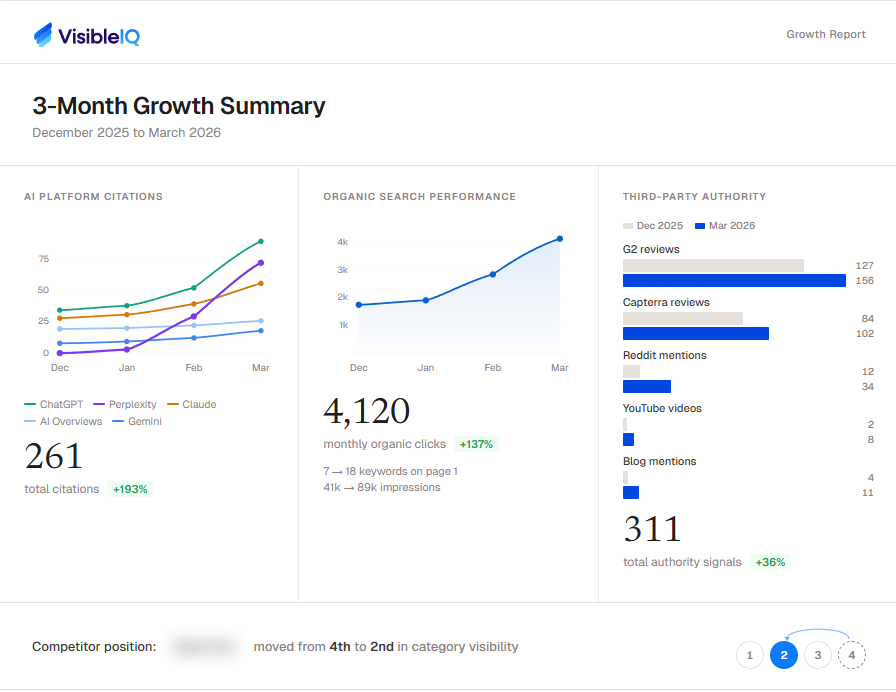Toggle Gemini legend entry
The width and height of the screenshot is (896, 692).
pos(137,421)
